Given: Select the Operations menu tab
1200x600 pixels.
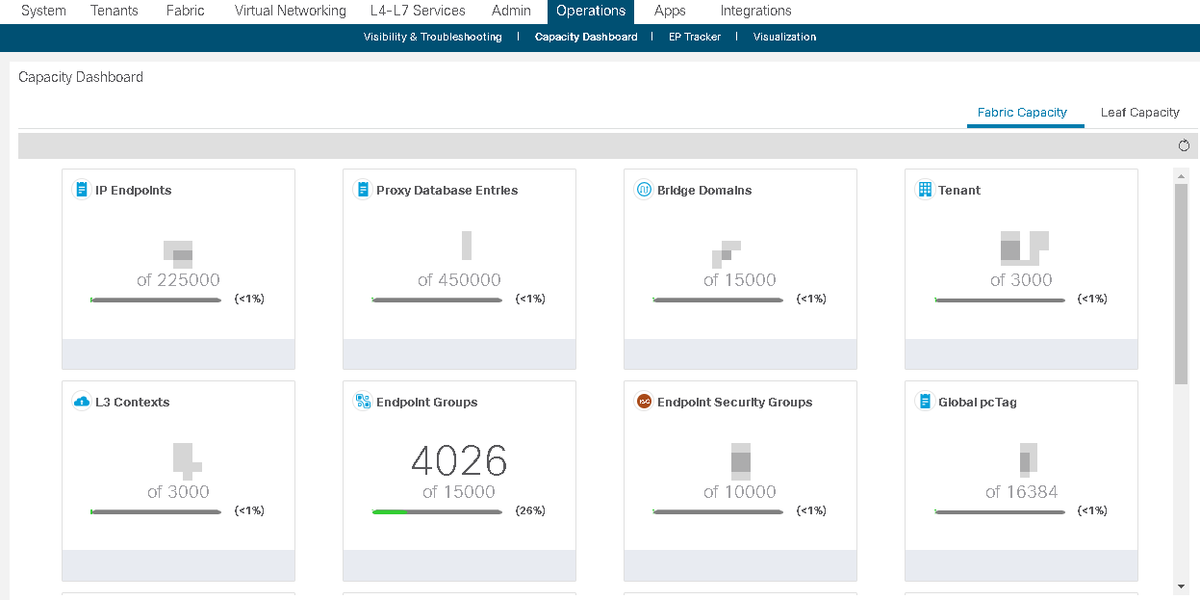Looking at the screenshot, I should (x=591, y=11).
